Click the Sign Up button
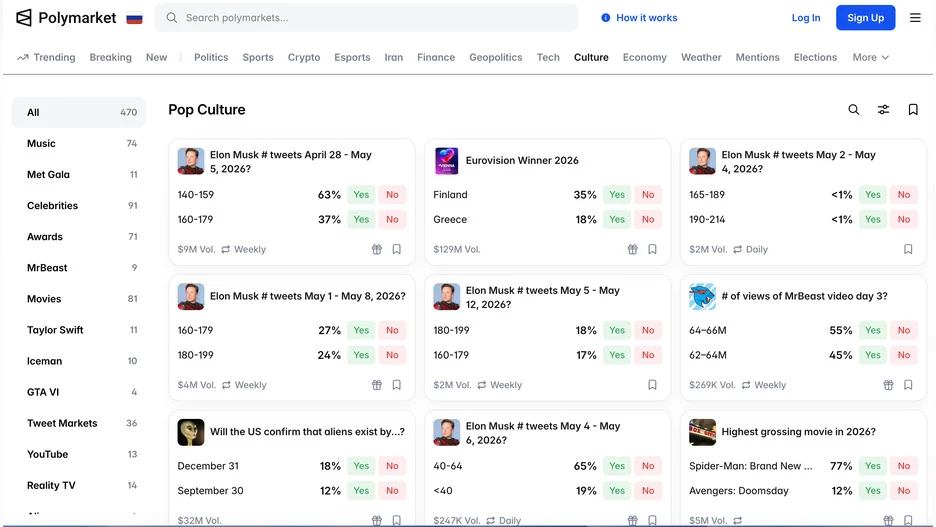The height and width of the screenshot is (527, 936). tap(865, 18)
